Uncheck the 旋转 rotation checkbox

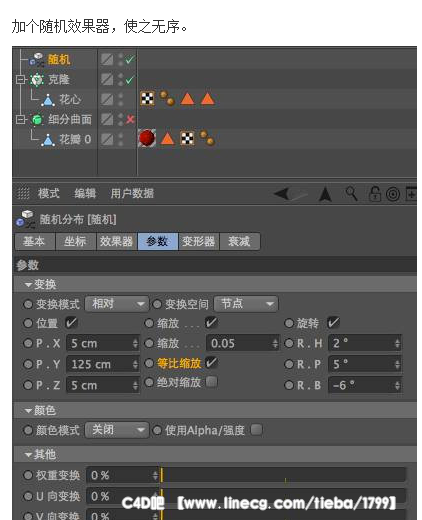tap(333, 322)
